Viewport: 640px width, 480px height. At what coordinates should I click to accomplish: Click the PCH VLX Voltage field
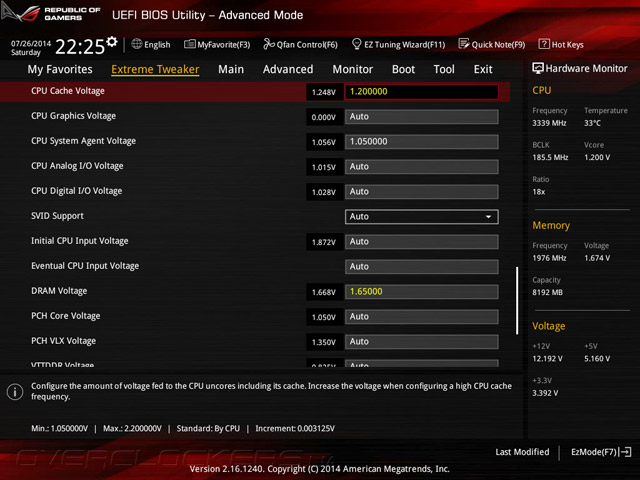[422, 342]
